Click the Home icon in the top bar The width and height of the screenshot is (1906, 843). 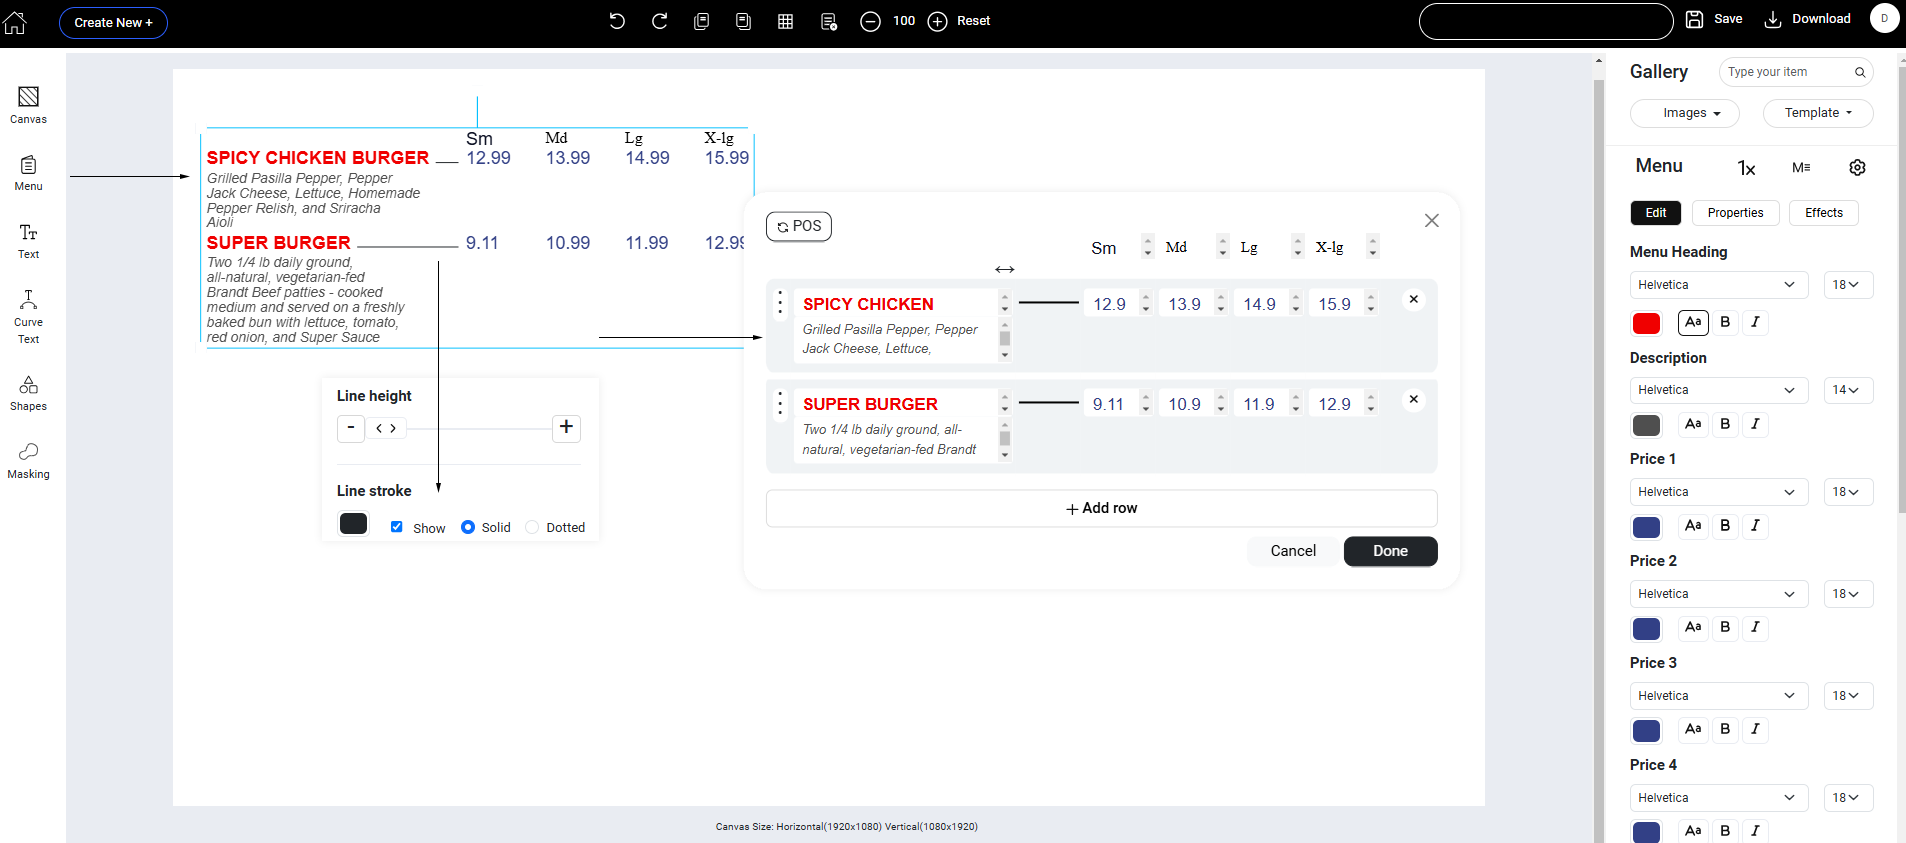15,22
